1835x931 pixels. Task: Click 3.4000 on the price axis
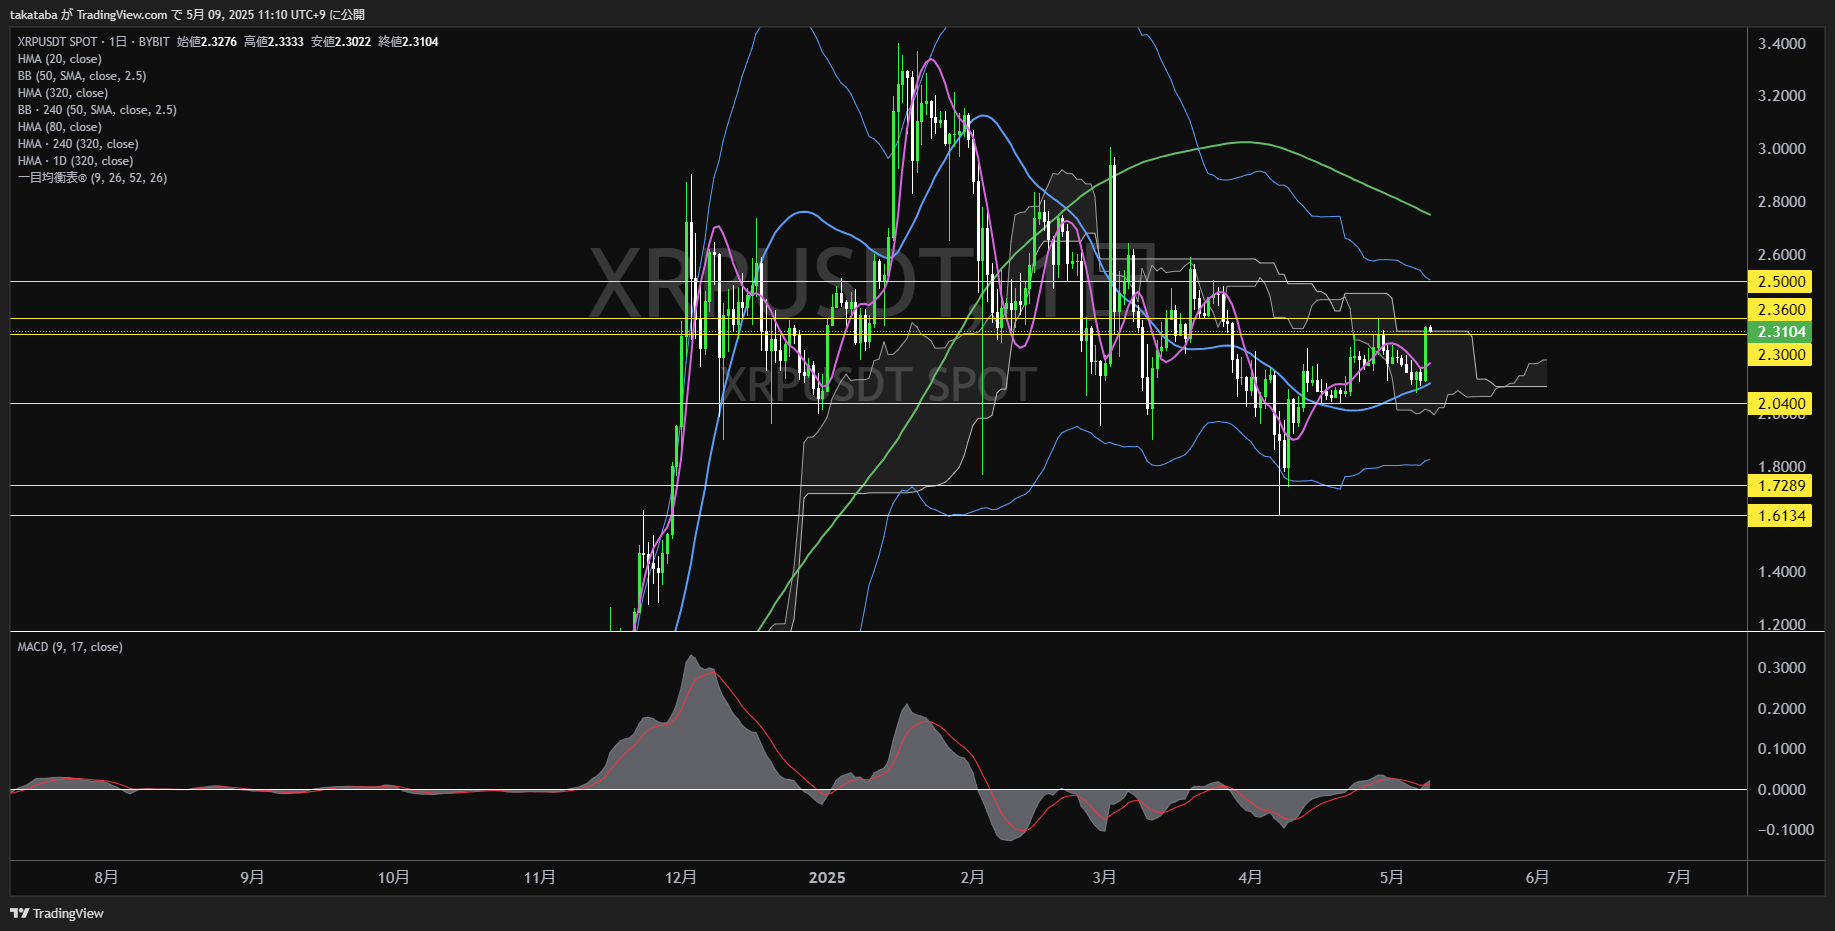click(1782, 44)
